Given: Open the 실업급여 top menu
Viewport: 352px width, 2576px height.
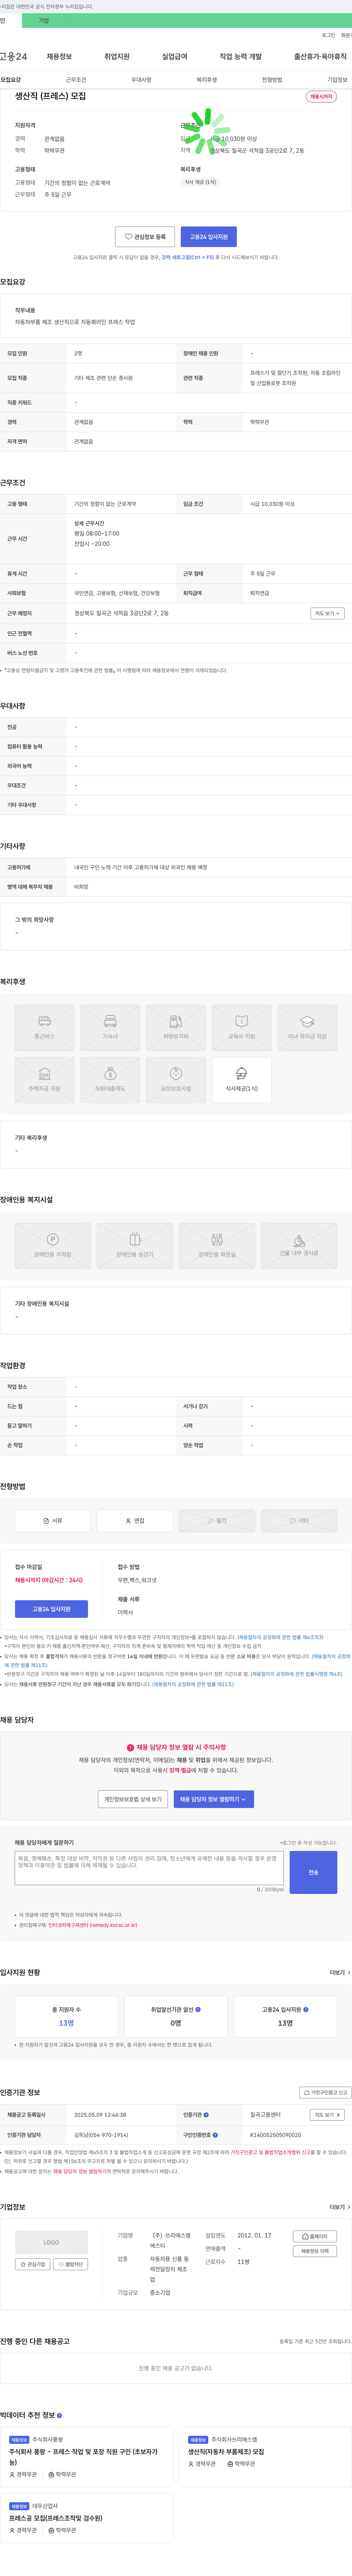Looking at the screenshot, I should tap(174, 57).
